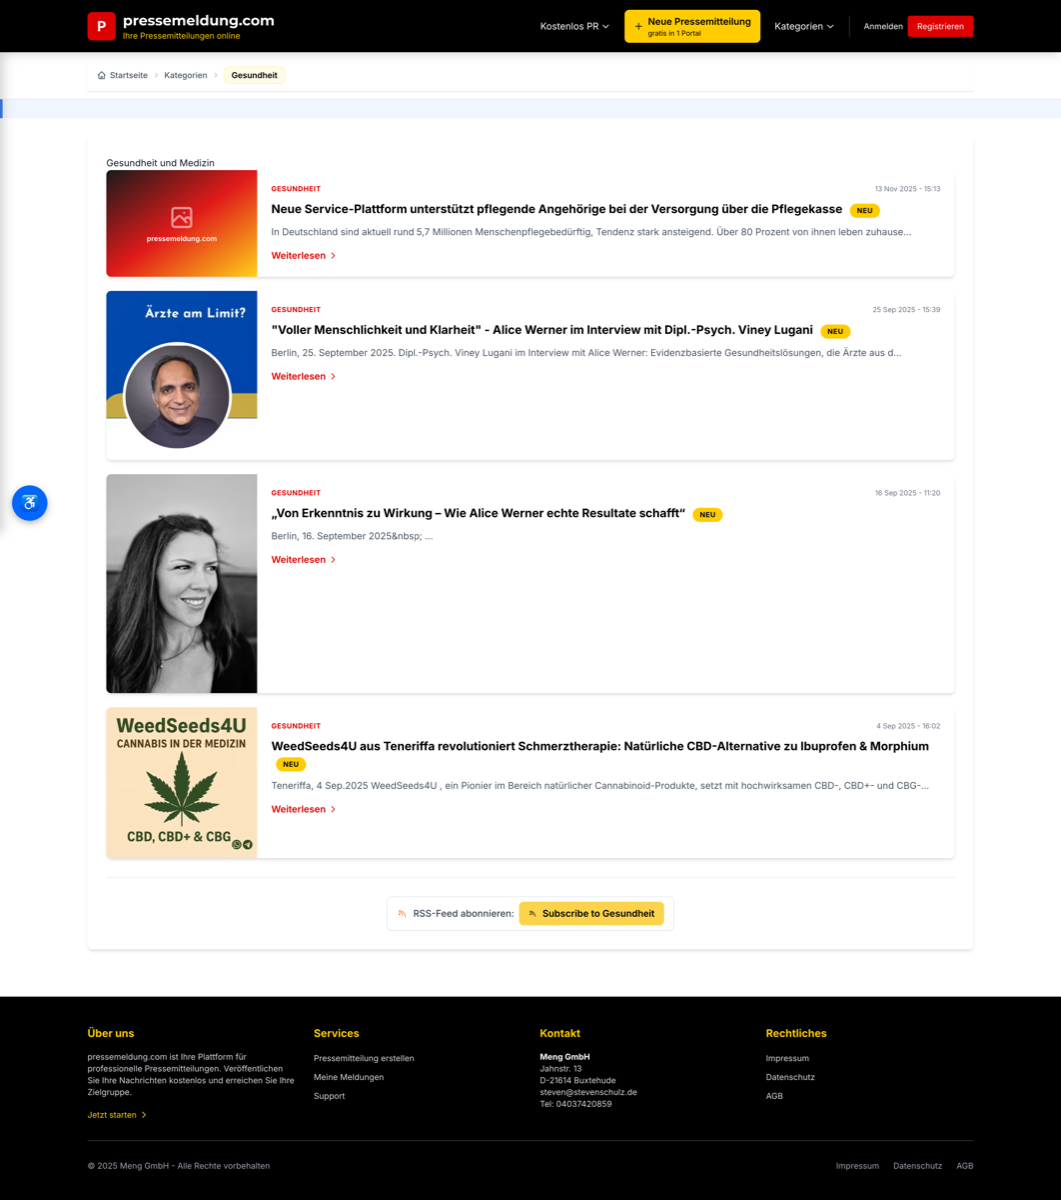Click Anmelden in the header
1061x1200 pixels.
pos(883,27)
